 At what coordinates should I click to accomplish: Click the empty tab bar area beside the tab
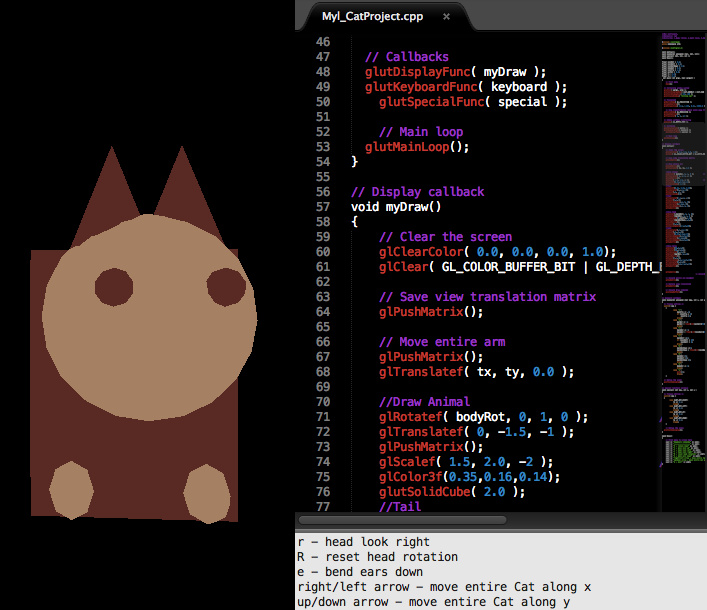[580, 17]
